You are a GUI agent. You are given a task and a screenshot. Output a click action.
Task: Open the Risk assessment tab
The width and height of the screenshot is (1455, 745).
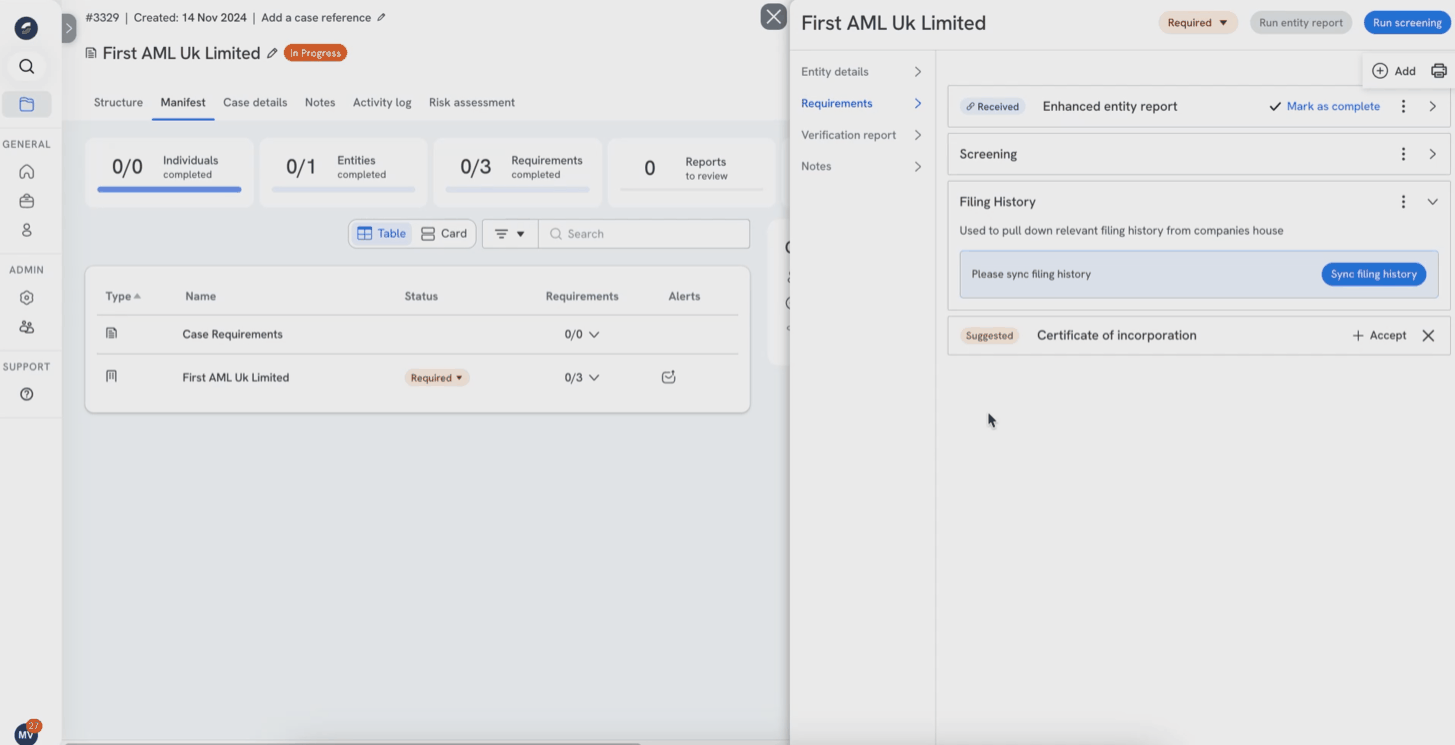(472, 102)
